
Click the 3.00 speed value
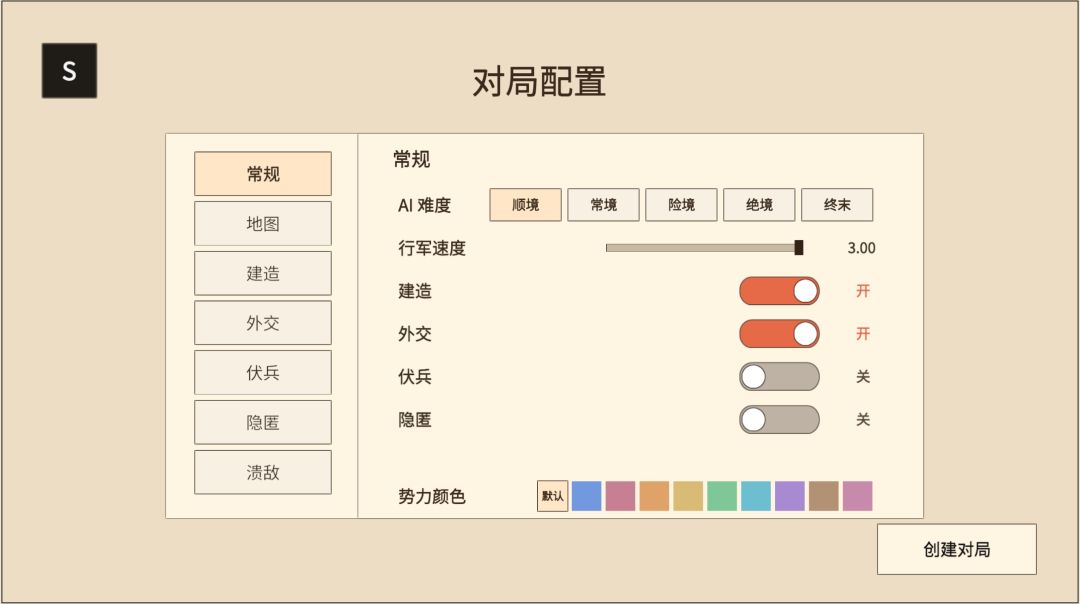[861, 248]
